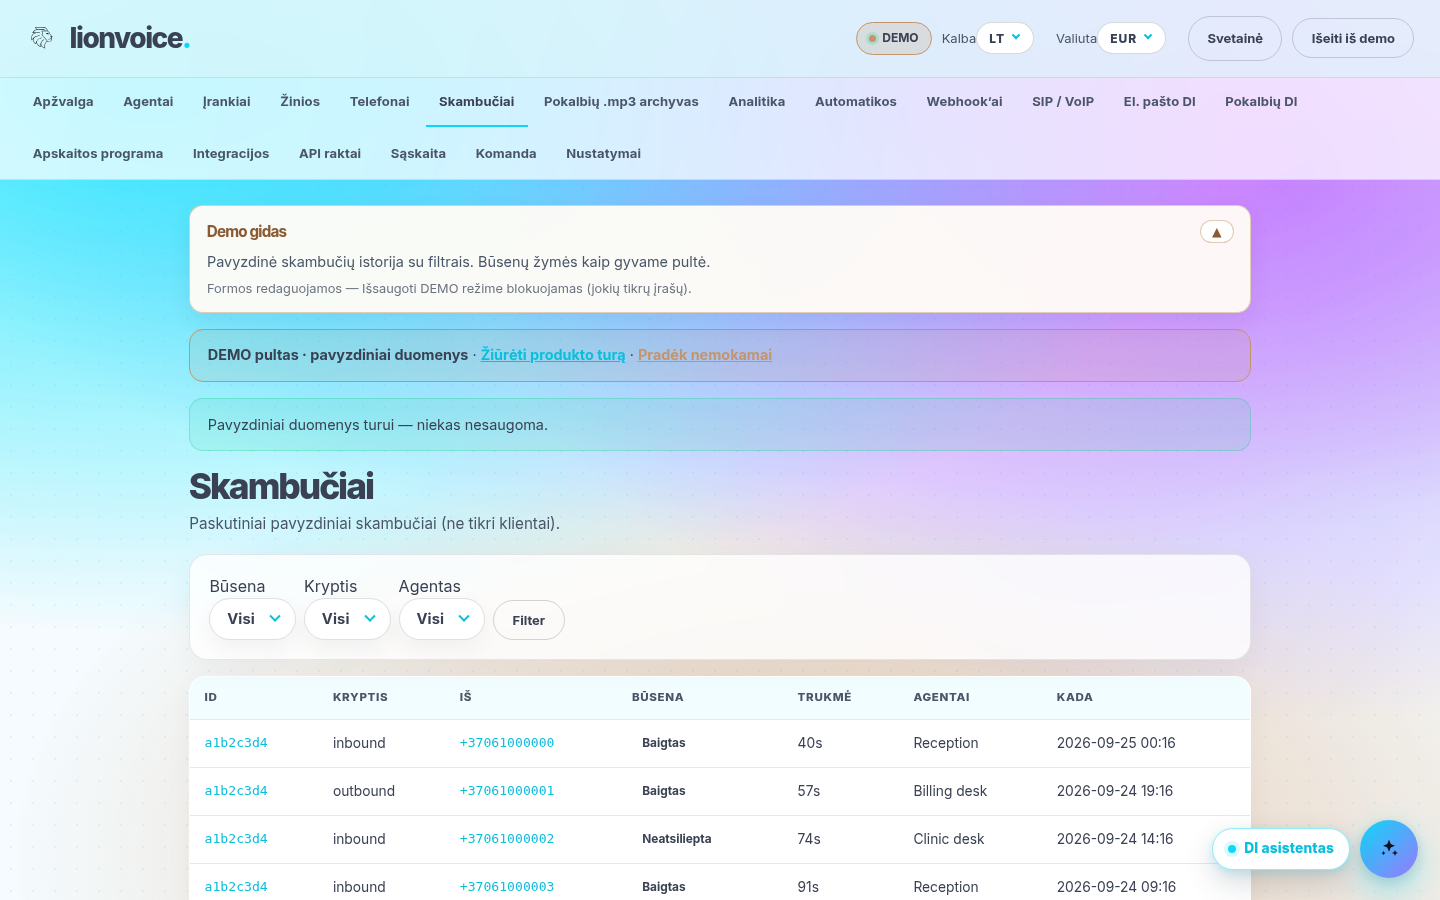The height and width of the screenshot is (900, 1440).
Task: Go to the Webhook'ai tab
Action: 964,102
